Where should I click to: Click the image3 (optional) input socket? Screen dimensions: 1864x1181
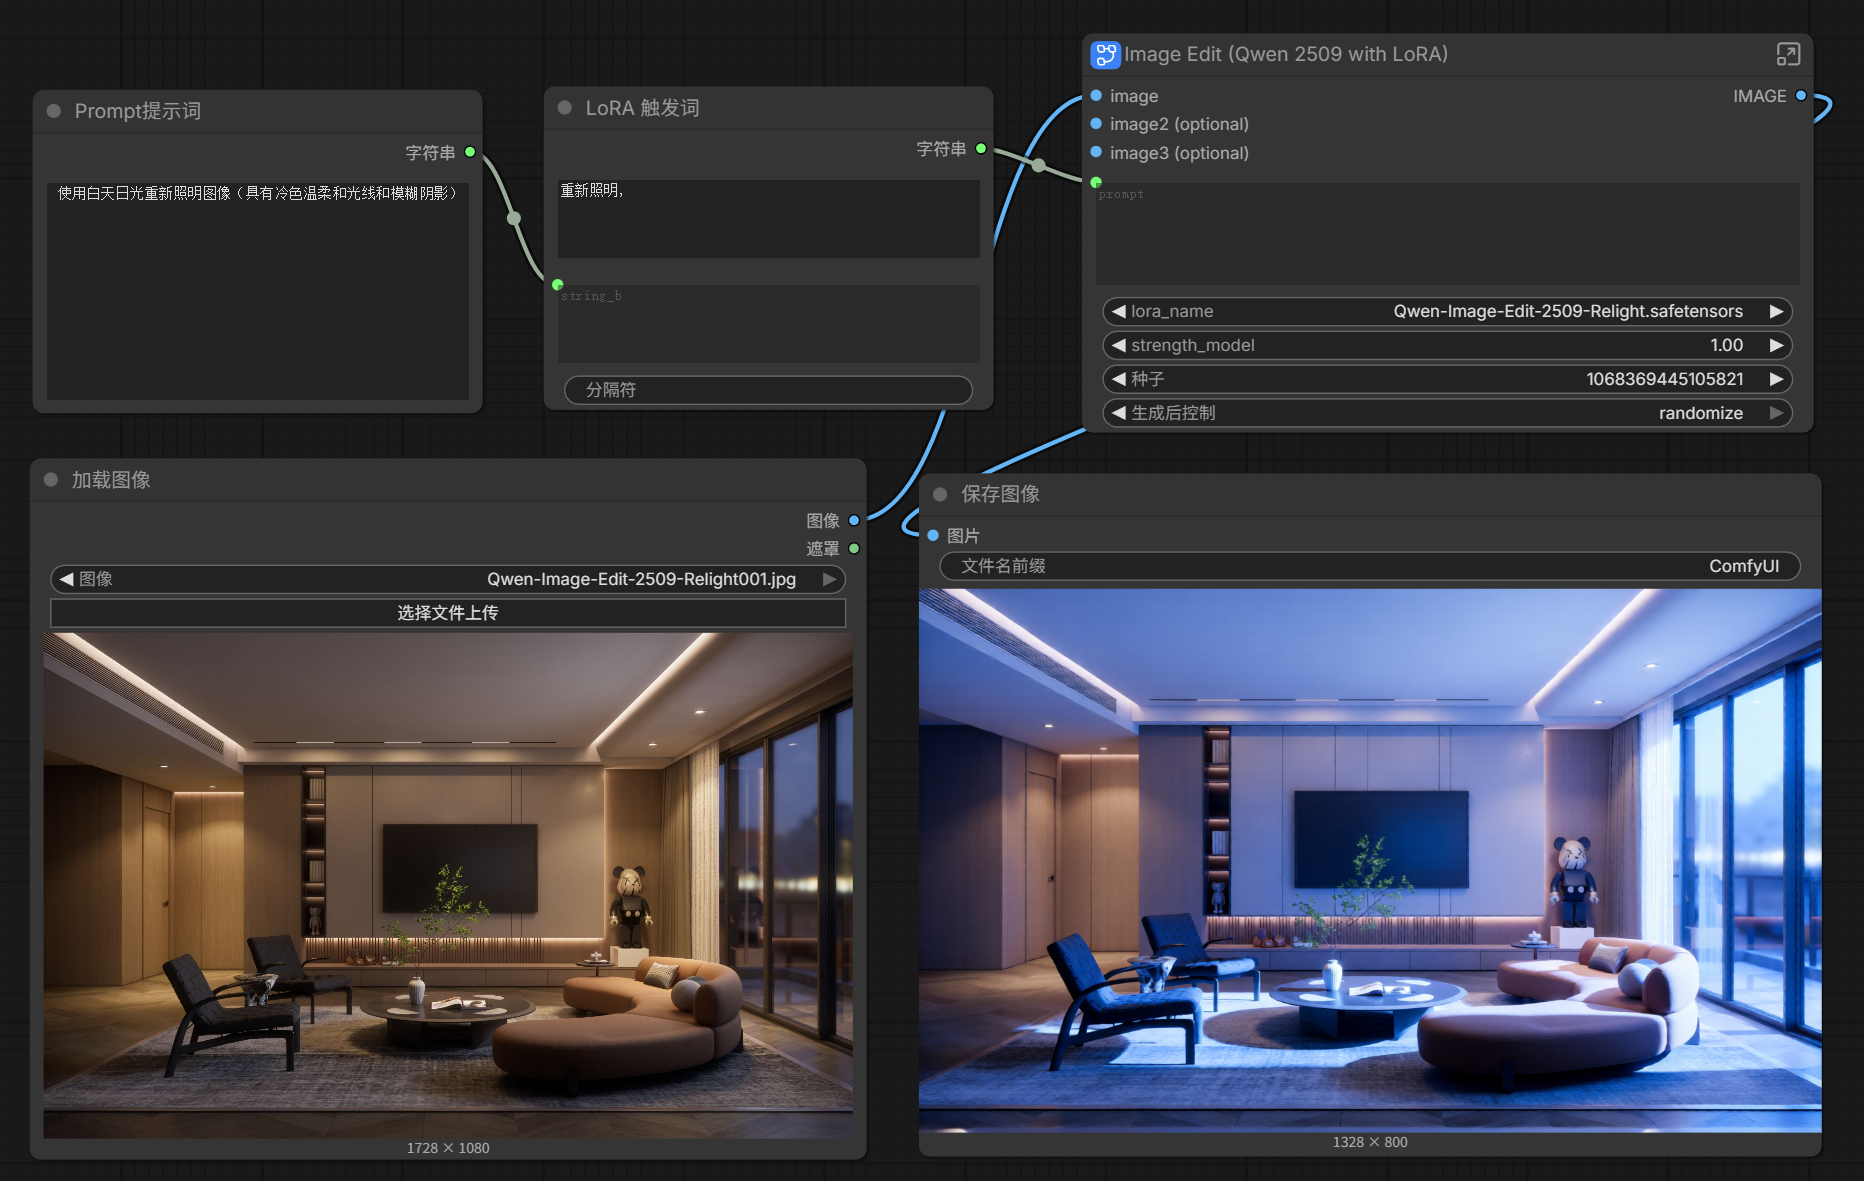(1096, 153)
